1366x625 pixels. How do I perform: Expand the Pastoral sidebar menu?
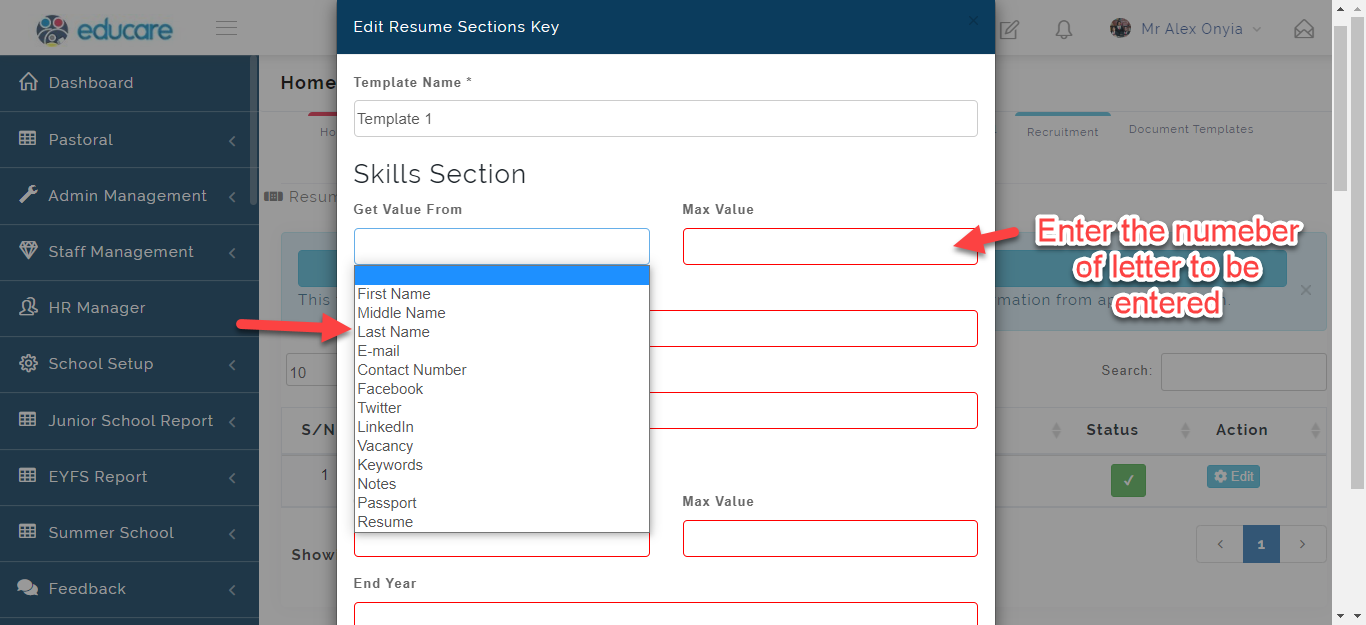point(232,140)
